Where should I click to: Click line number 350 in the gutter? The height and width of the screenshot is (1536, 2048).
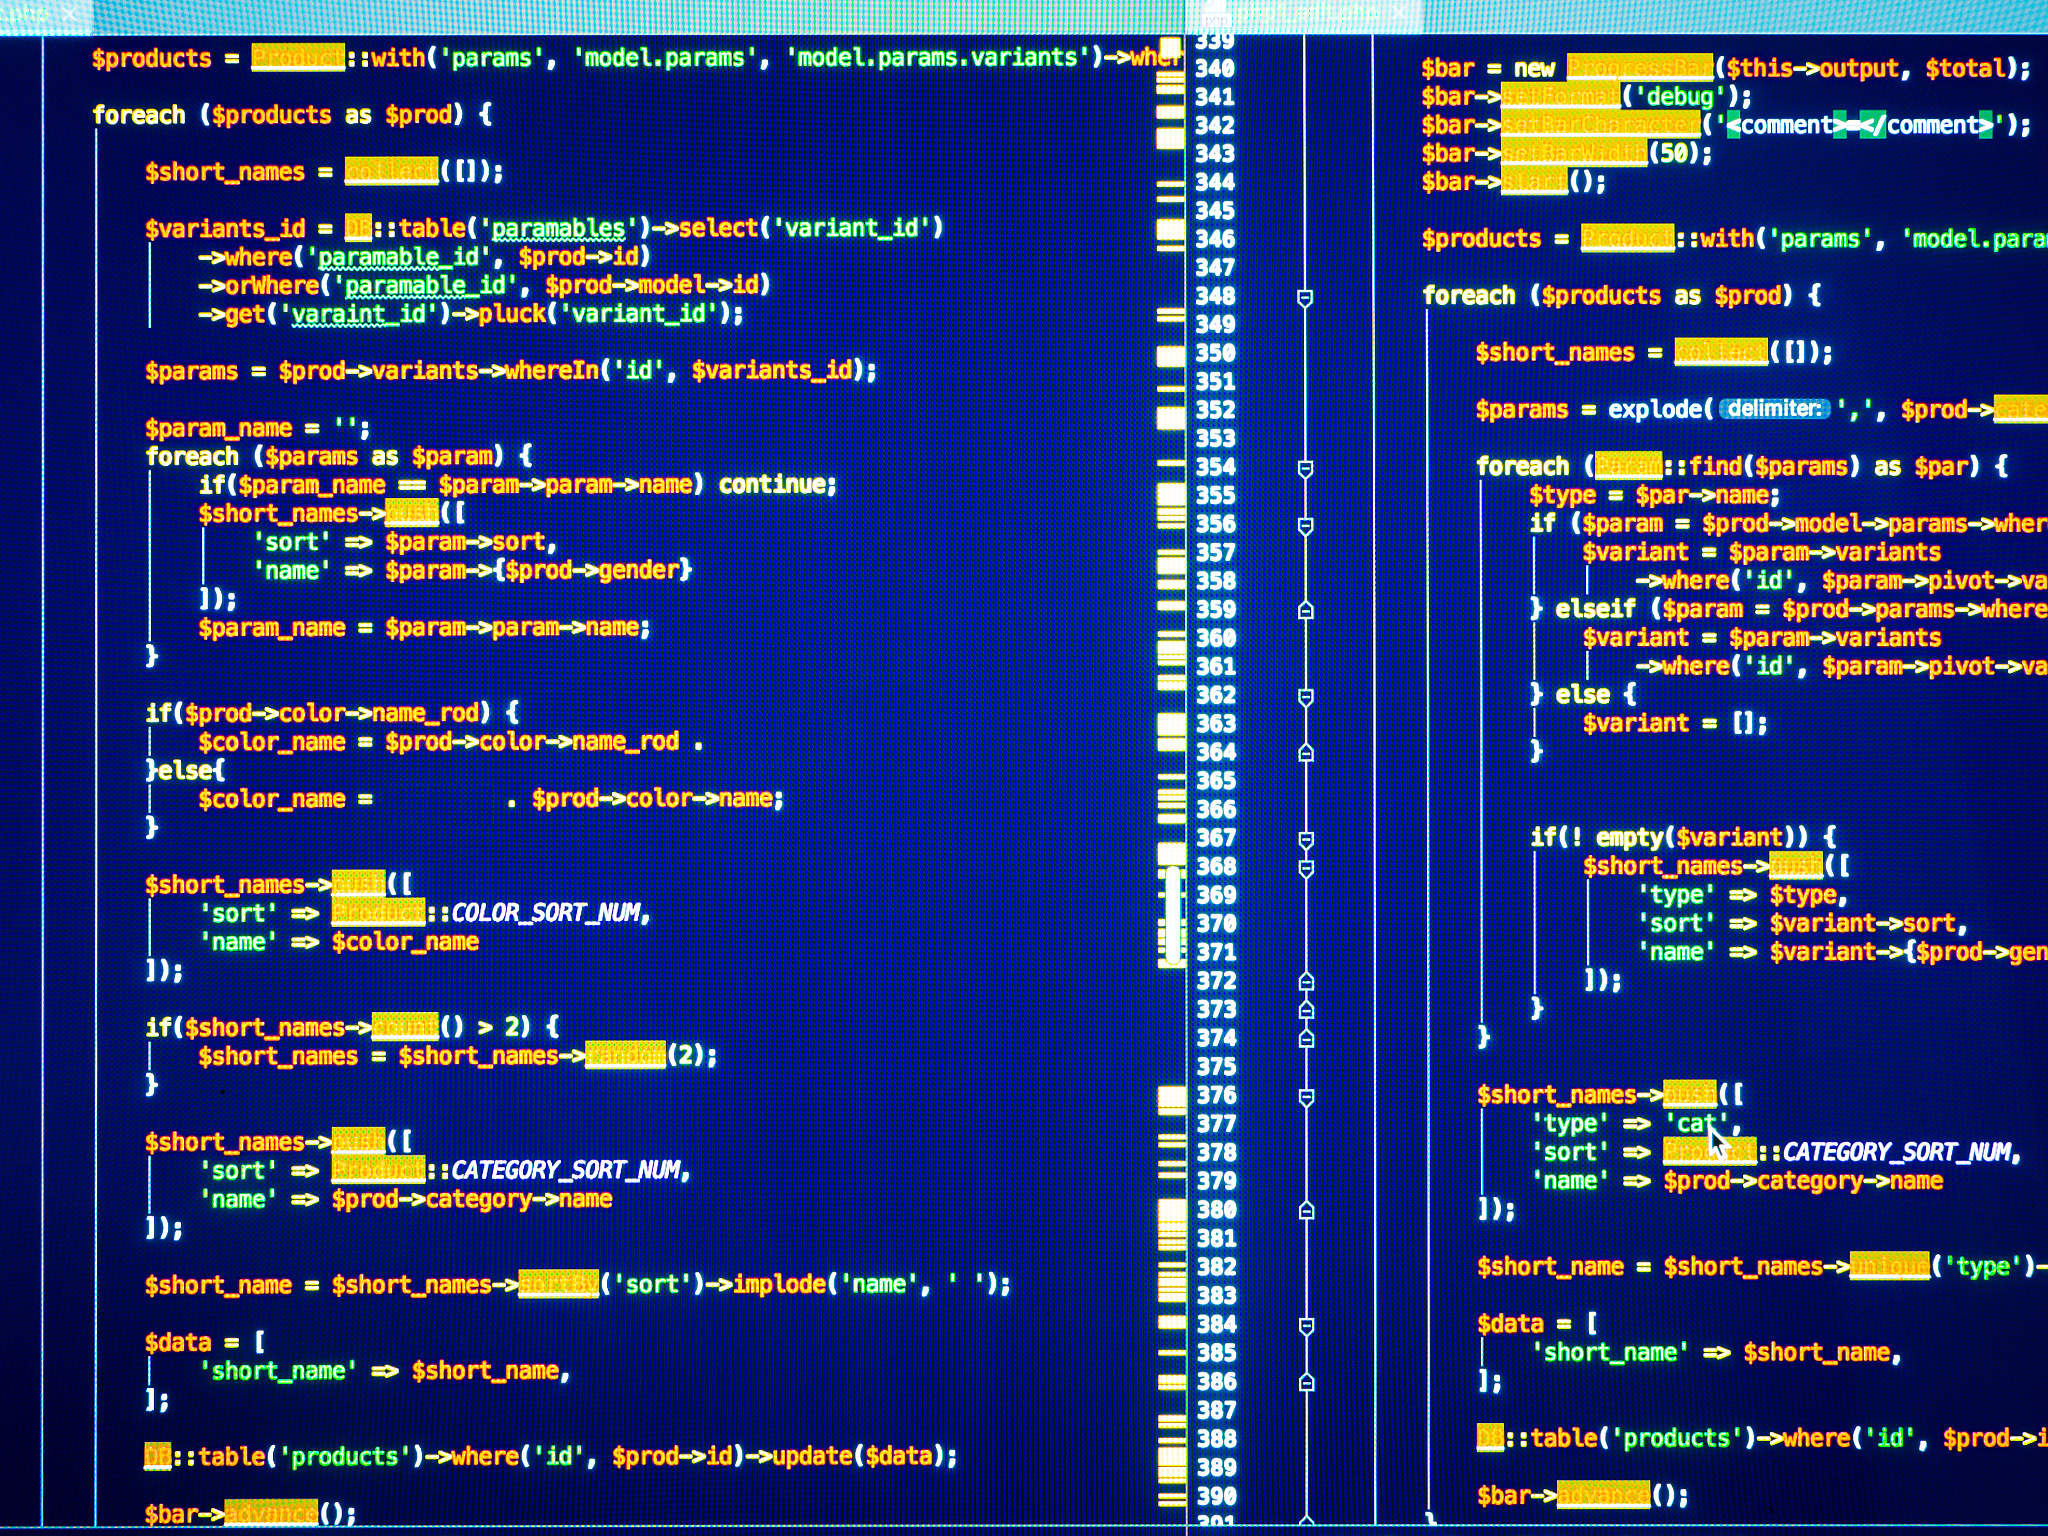(x=1215, y=353)
